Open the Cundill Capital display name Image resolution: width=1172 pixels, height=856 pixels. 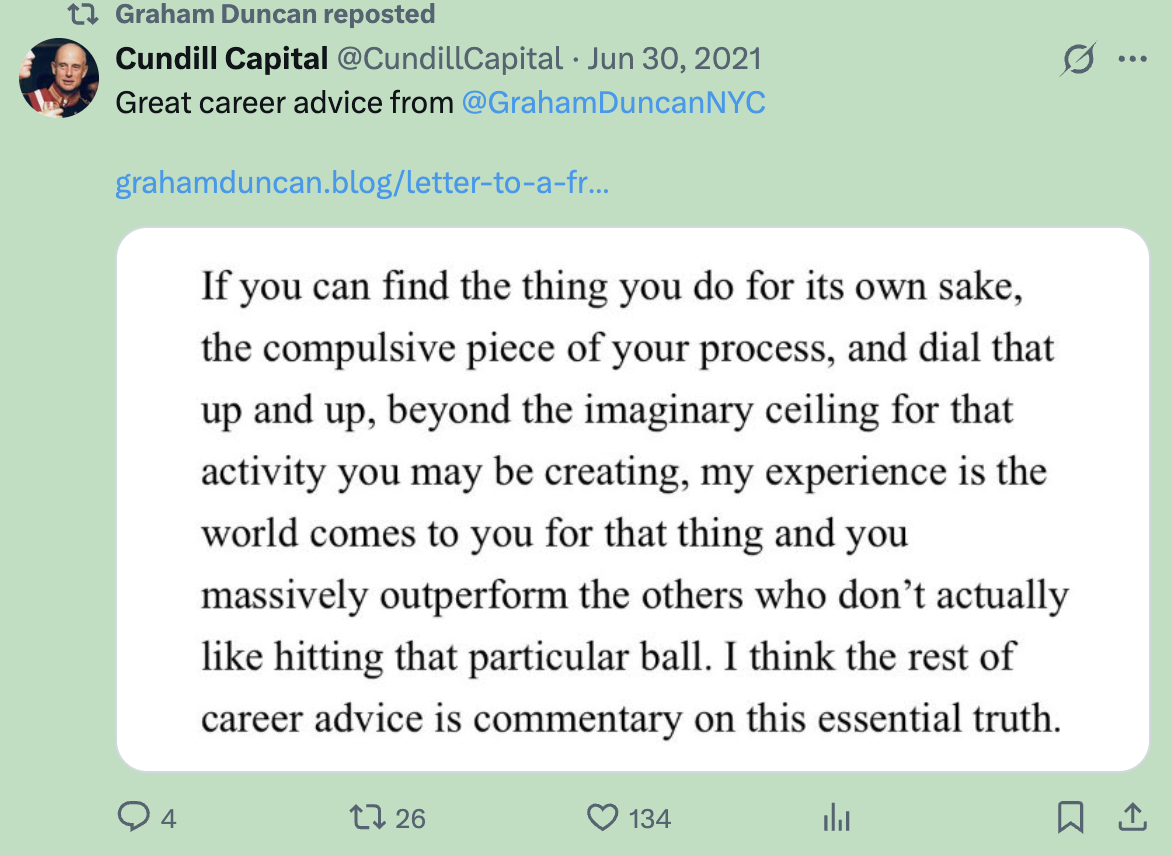tap(222, 59)
